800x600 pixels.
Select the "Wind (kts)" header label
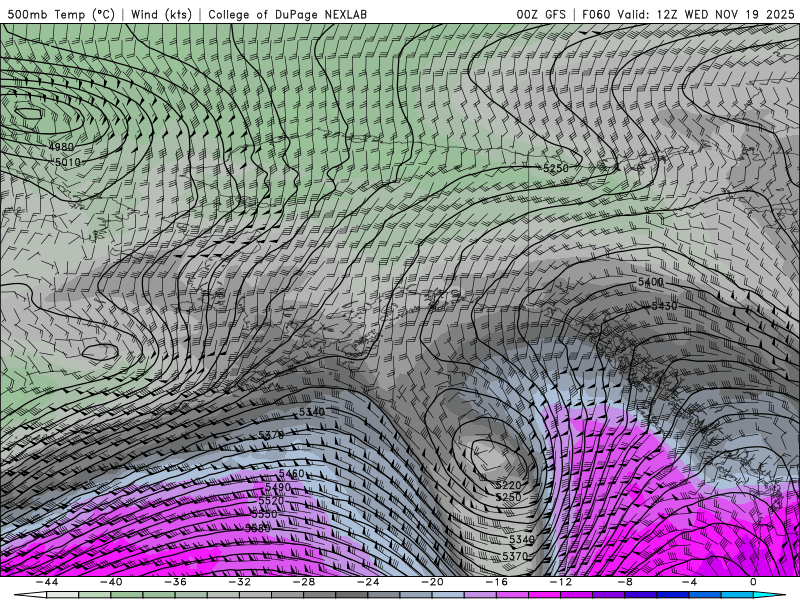161,14
